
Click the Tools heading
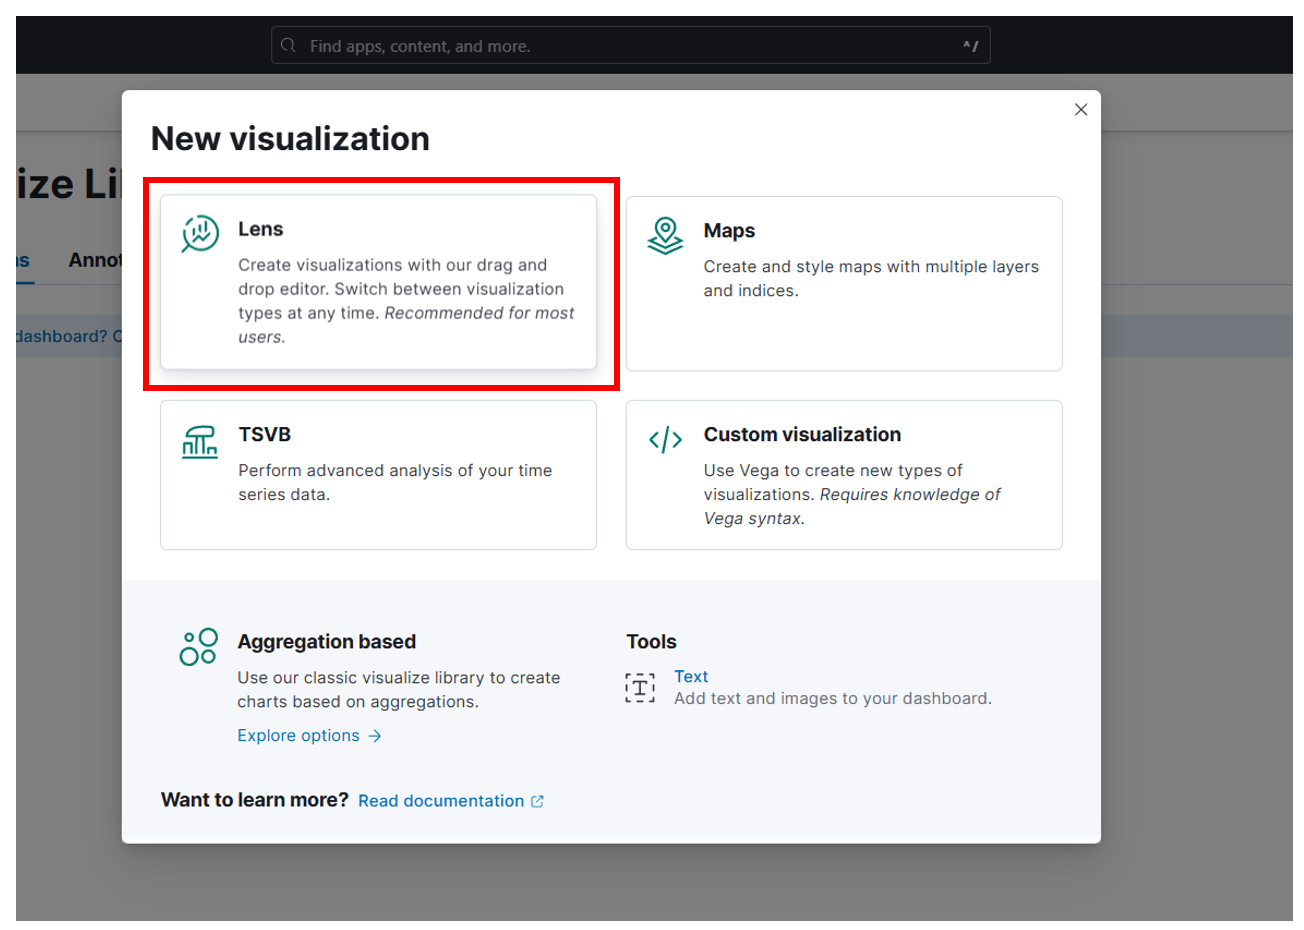[651, 642]
